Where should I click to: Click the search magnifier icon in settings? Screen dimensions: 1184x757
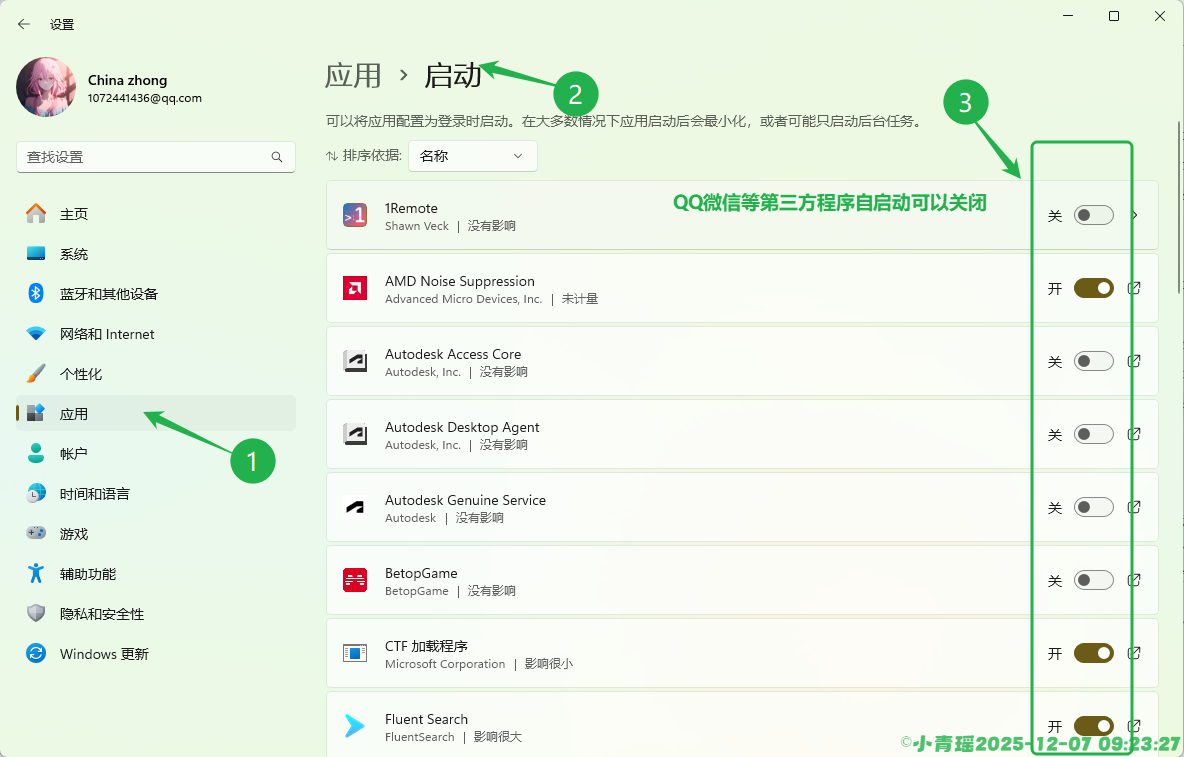[x=277, y=157]
